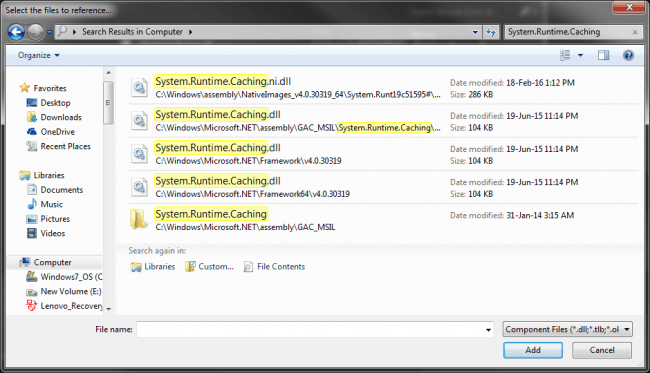Image resolution: width=650 pixels, height=373 pixels.
Task: Click the OneDrive cloud icon
Action: click(32, 131)
